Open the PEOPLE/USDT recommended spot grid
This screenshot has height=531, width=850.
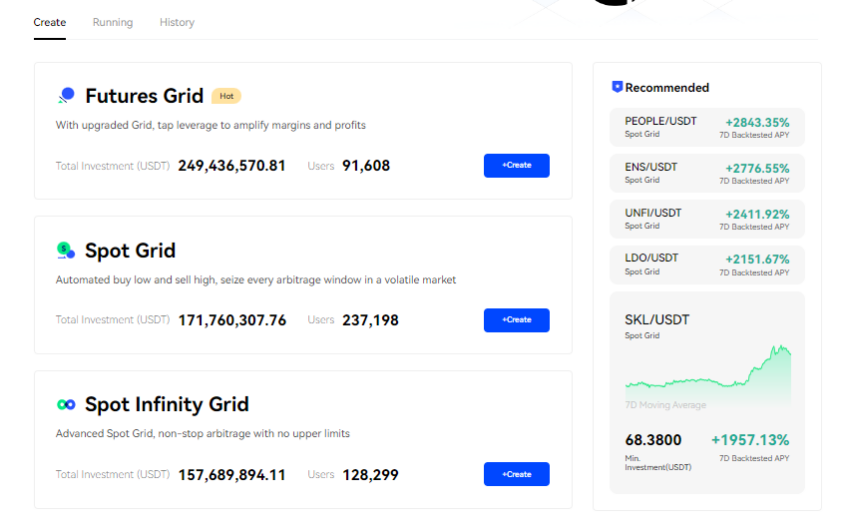[707, 127]
